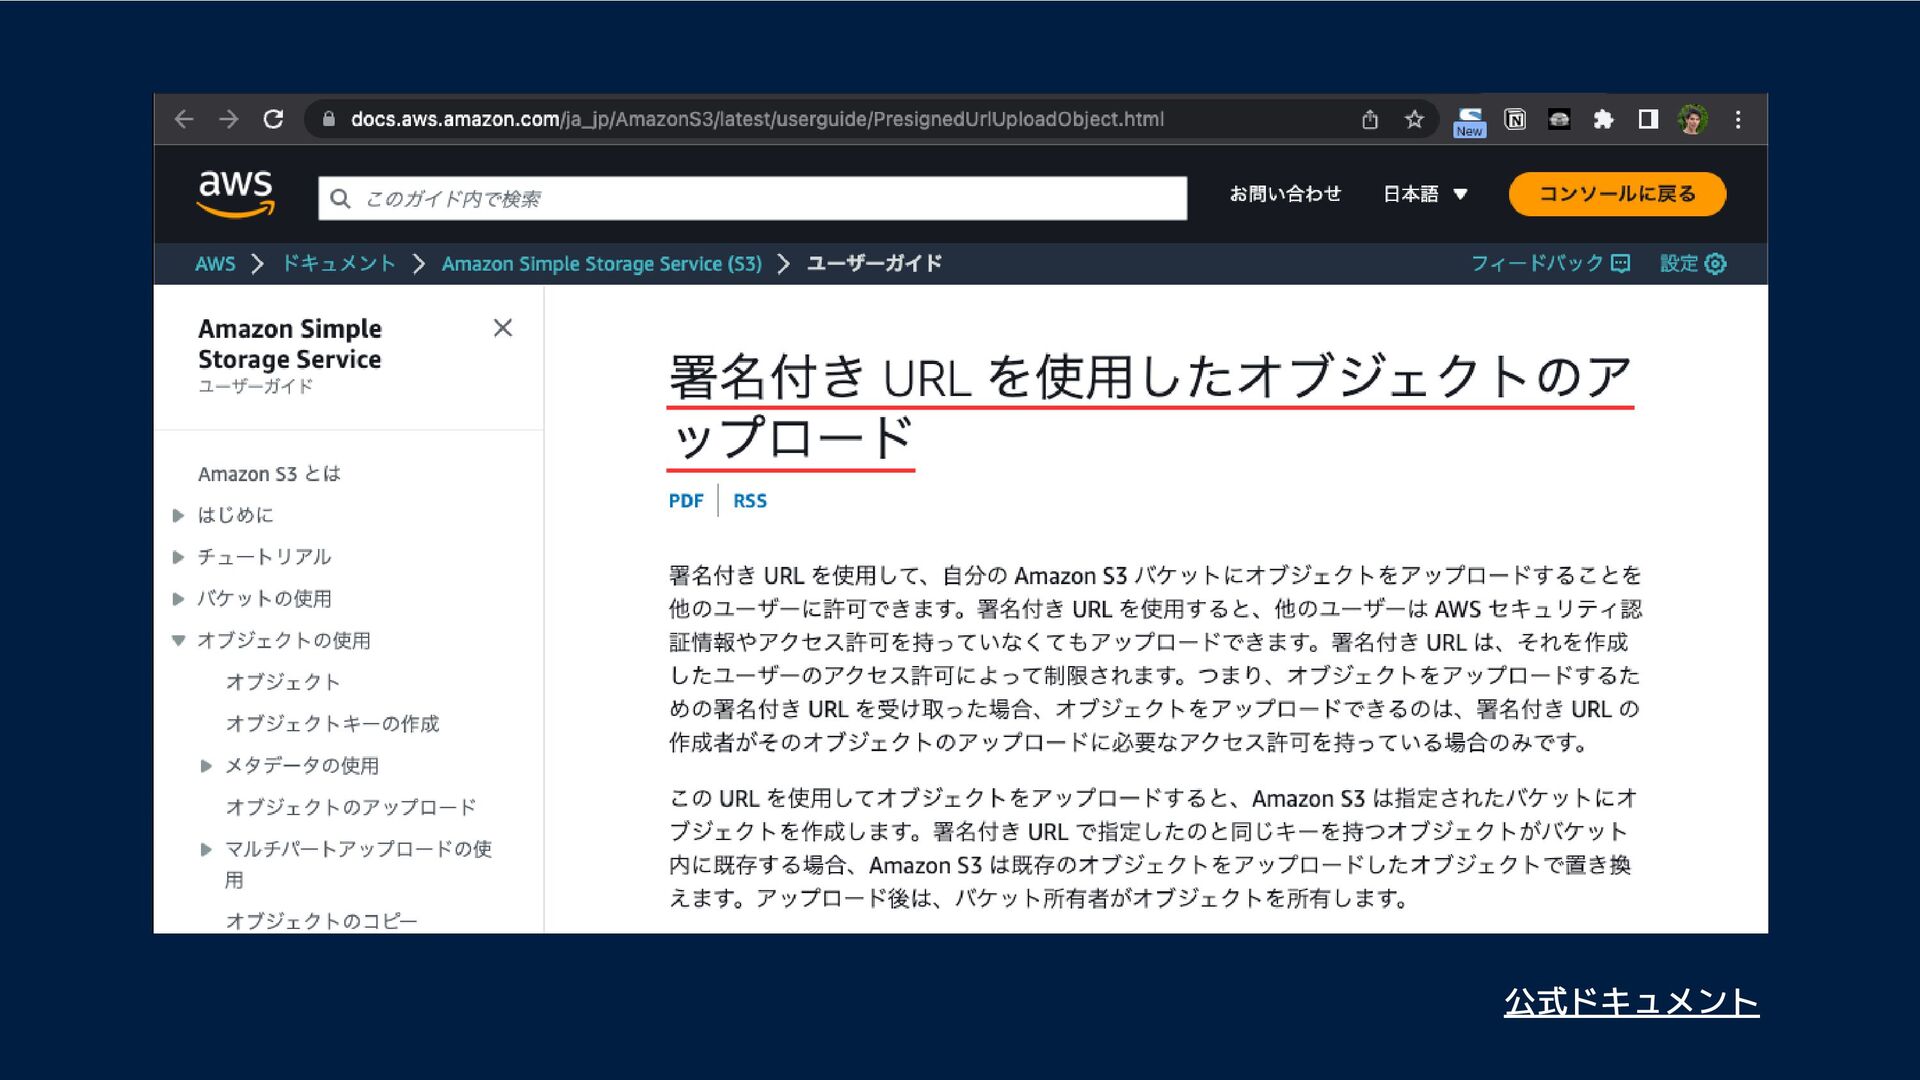1920x1080 pixels.
Task: Click the lock icon in the address bar
Action: 328,119
